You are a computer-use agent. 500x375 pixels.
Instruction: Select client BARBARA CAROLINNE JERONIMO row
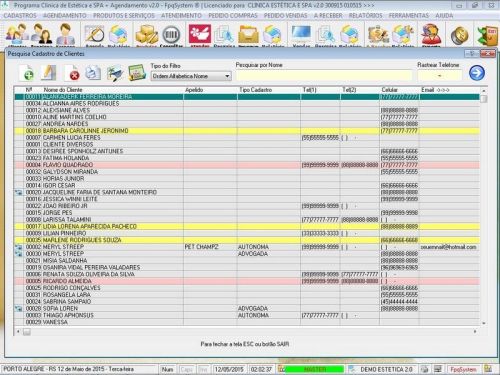(x=247, y=131)
